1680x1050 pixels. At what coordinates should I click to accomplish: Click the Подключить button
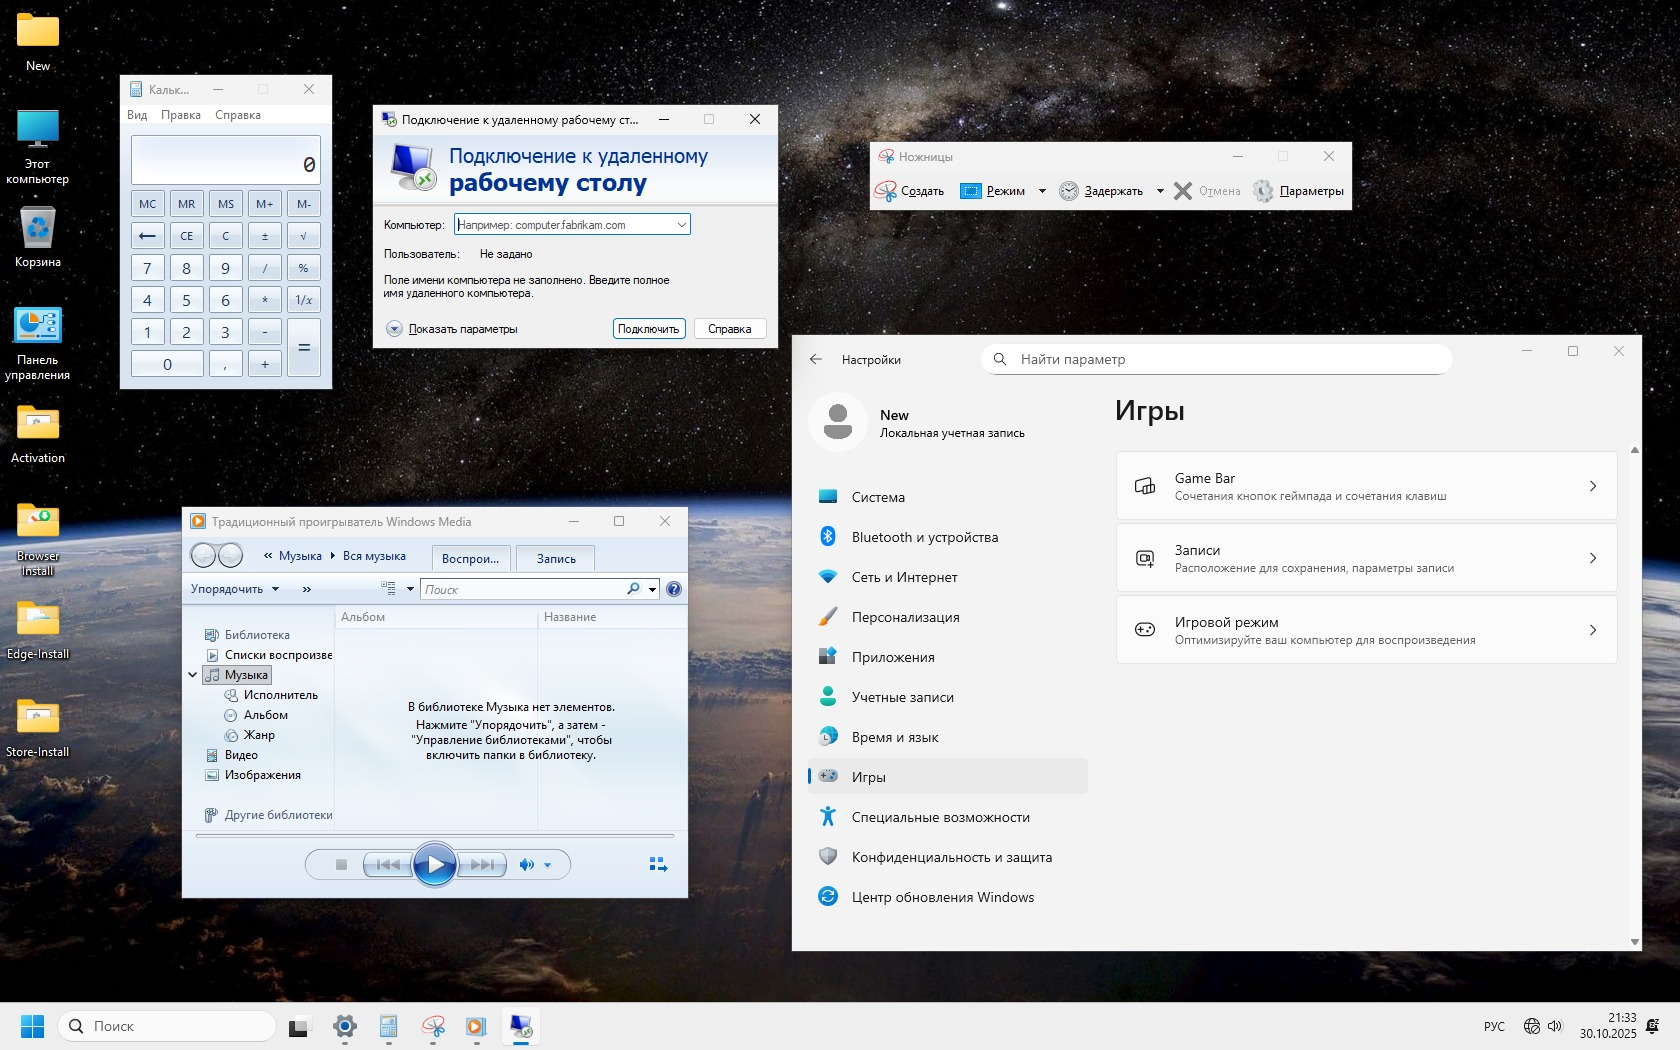pyautogui.click(x=648, y=329)
